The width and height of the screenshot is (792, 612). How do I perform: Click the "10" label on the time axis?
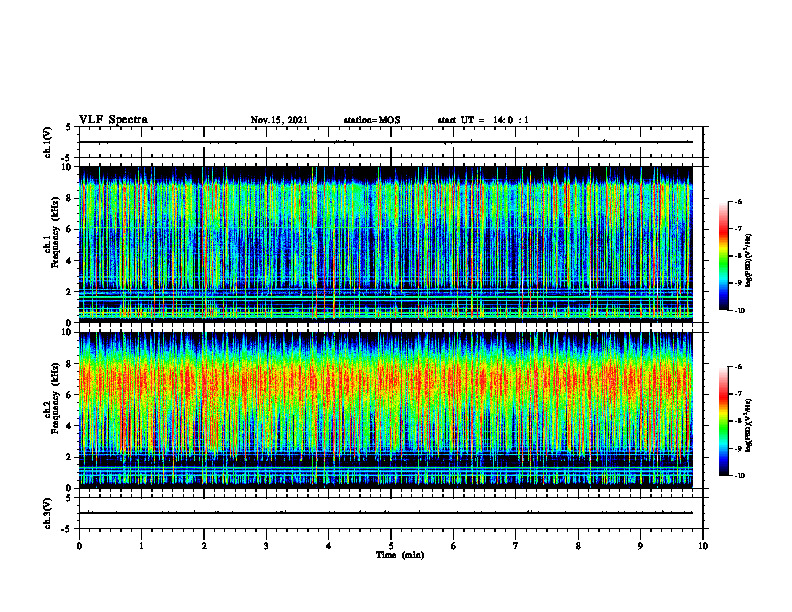703,546
